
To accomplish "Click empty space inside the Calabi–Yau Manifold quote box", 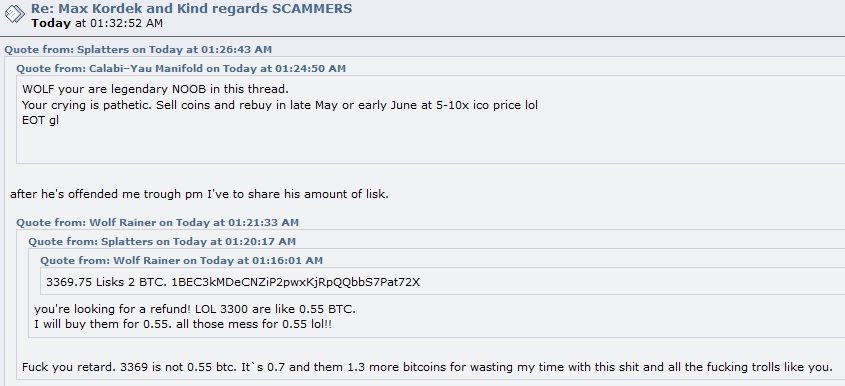I will point(431,146).
